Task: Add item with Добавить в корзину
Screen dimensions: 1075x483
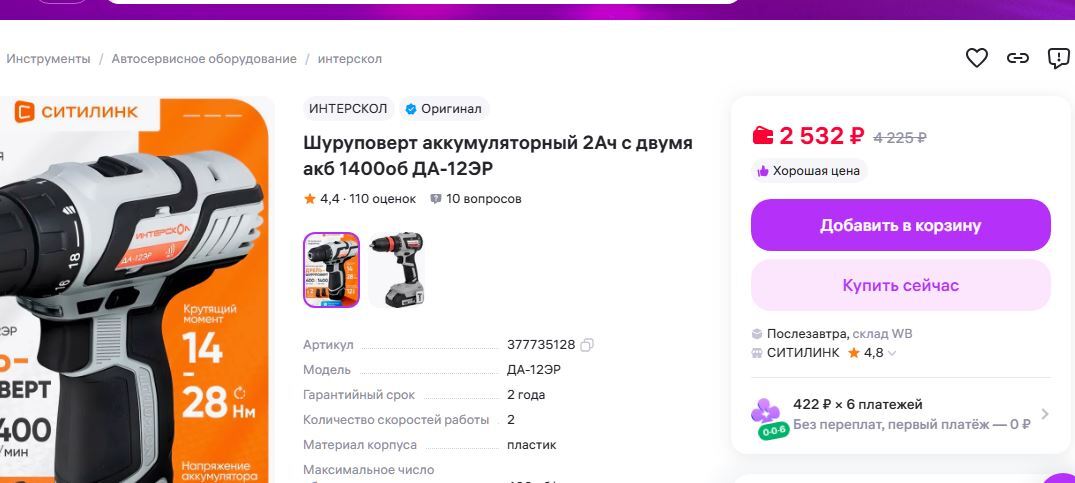Action: tap(900, 225)
